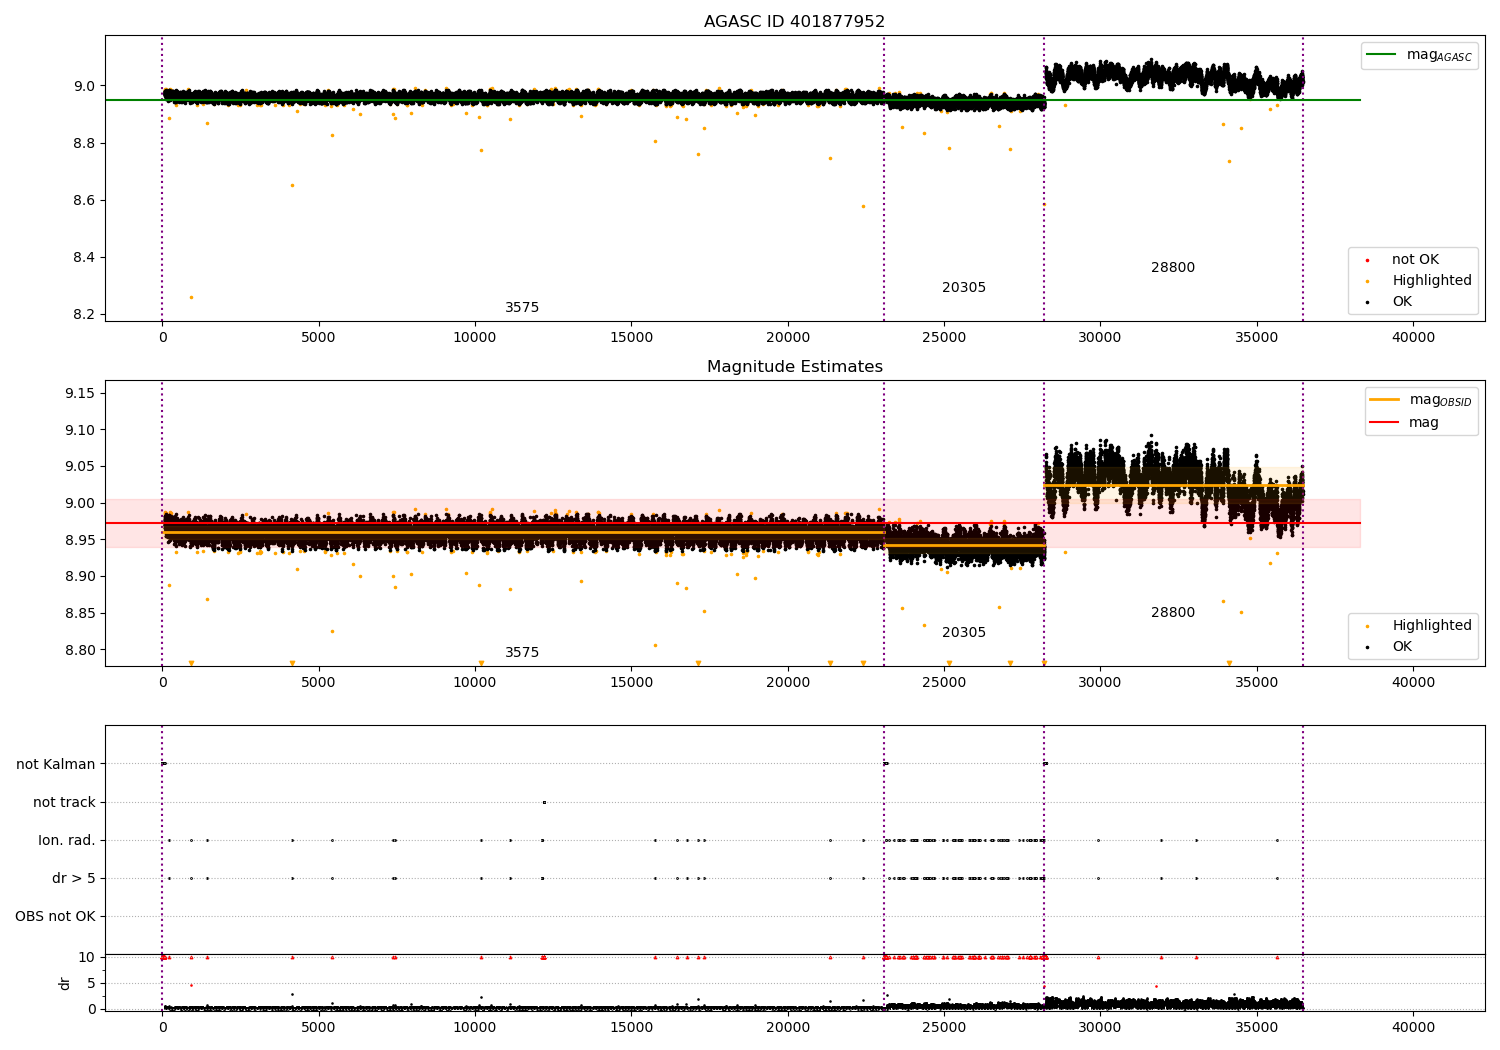Click the 20000 x-tick in top plot

coord(788,337)
